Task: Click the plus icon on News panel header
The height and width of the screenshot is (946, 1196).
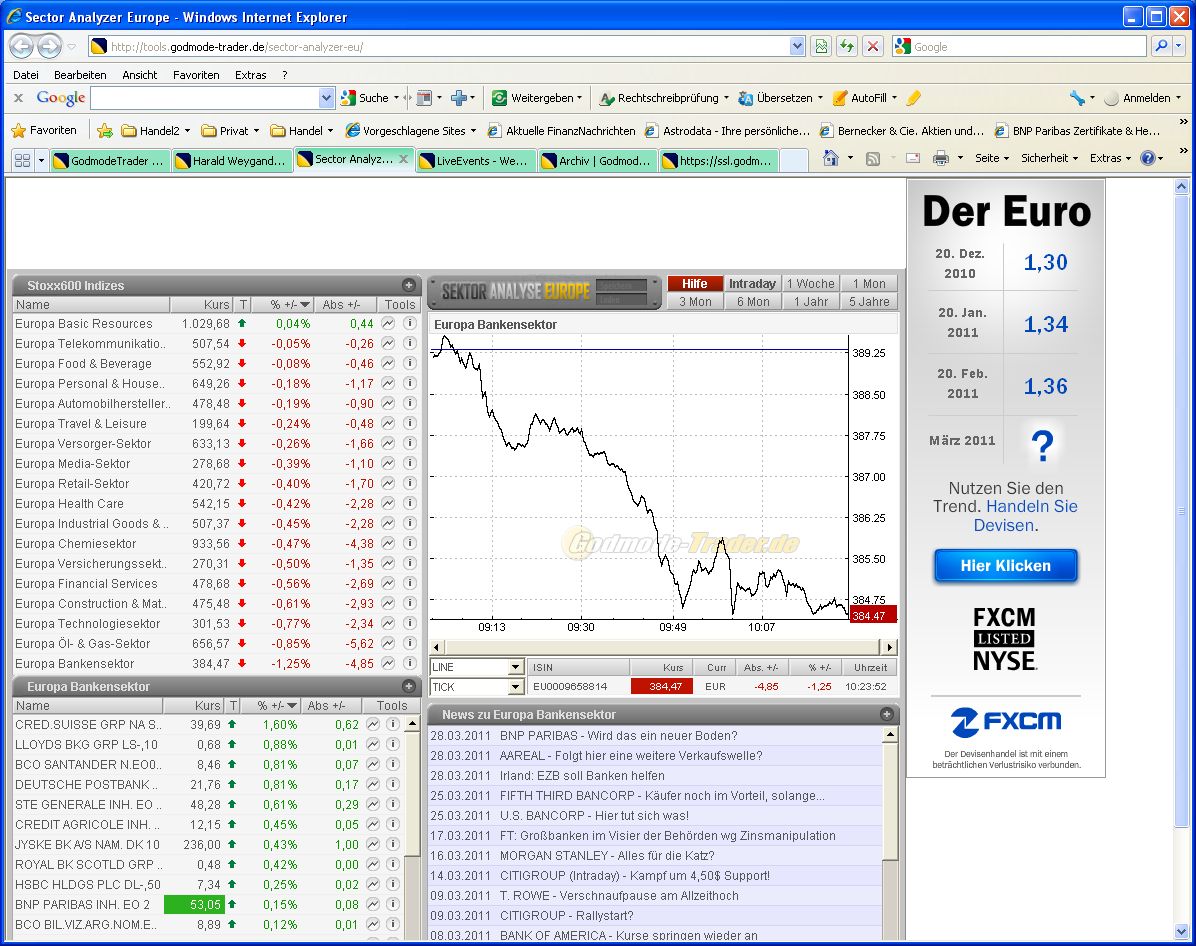Action: coord(886,714)
